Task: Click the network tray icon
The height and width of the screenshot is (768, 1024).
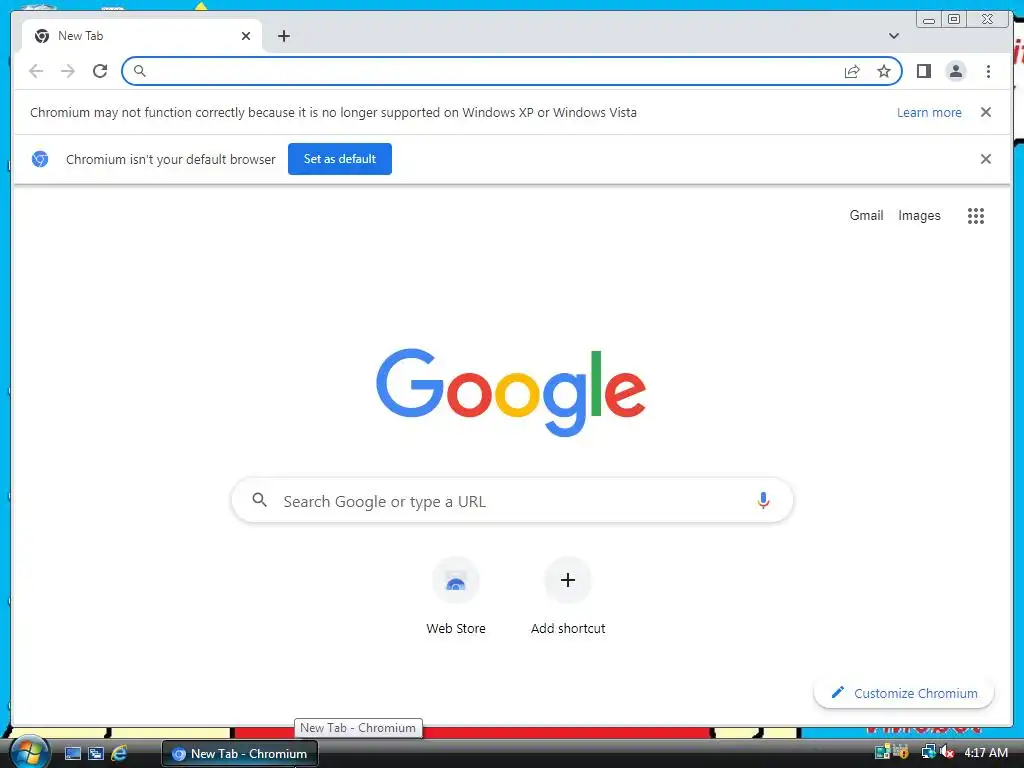Action: (x=928, y=752)
